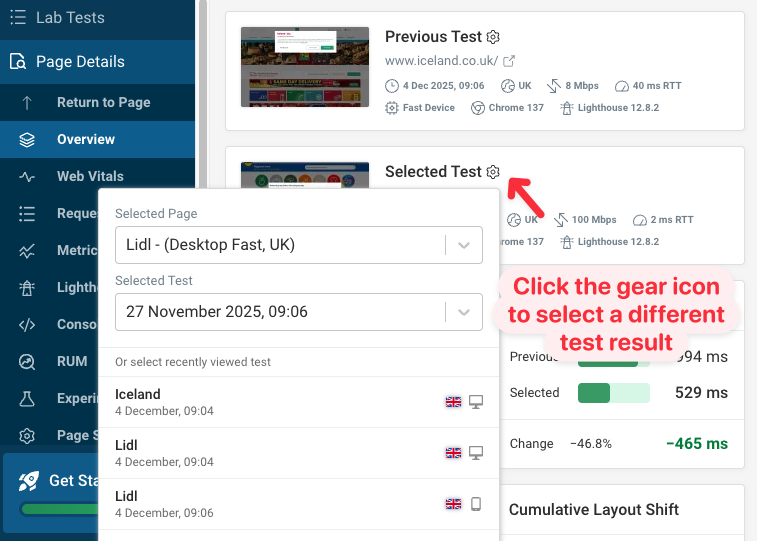Click the Get Started panel
757x541 pixels.
(x=51, y=493)
